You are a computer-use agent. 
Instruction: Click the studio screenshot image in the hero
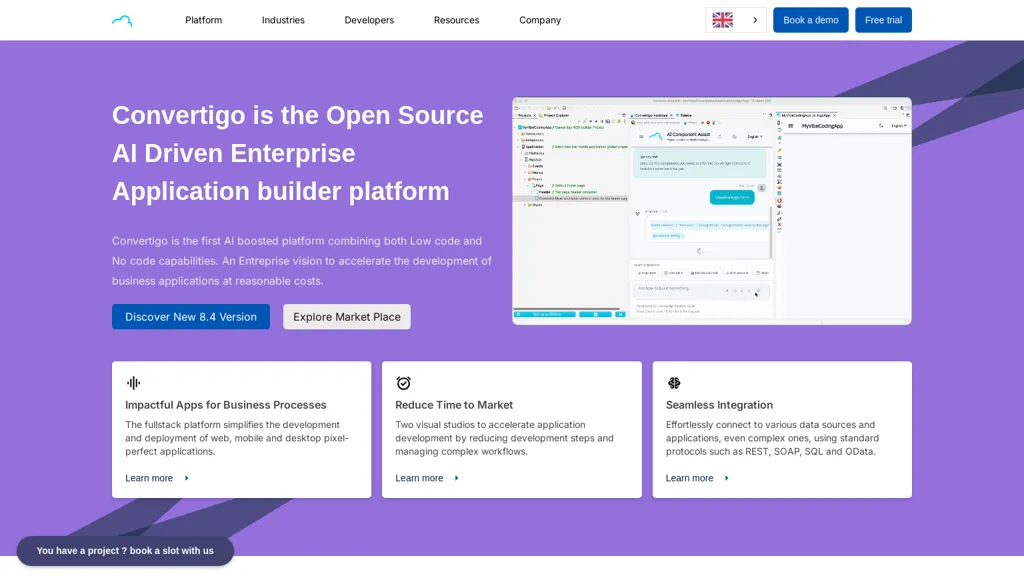point(712,211)
